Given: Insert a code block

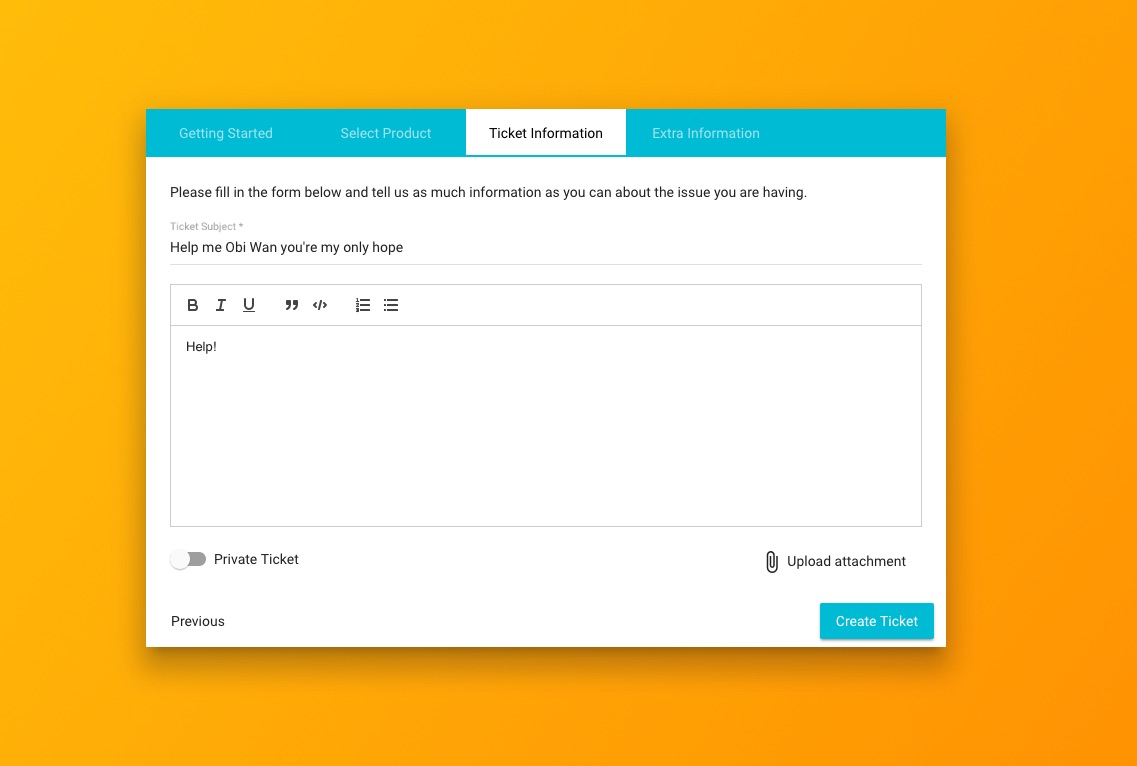Looking at the screenshot, I should (x=320, y=305).
